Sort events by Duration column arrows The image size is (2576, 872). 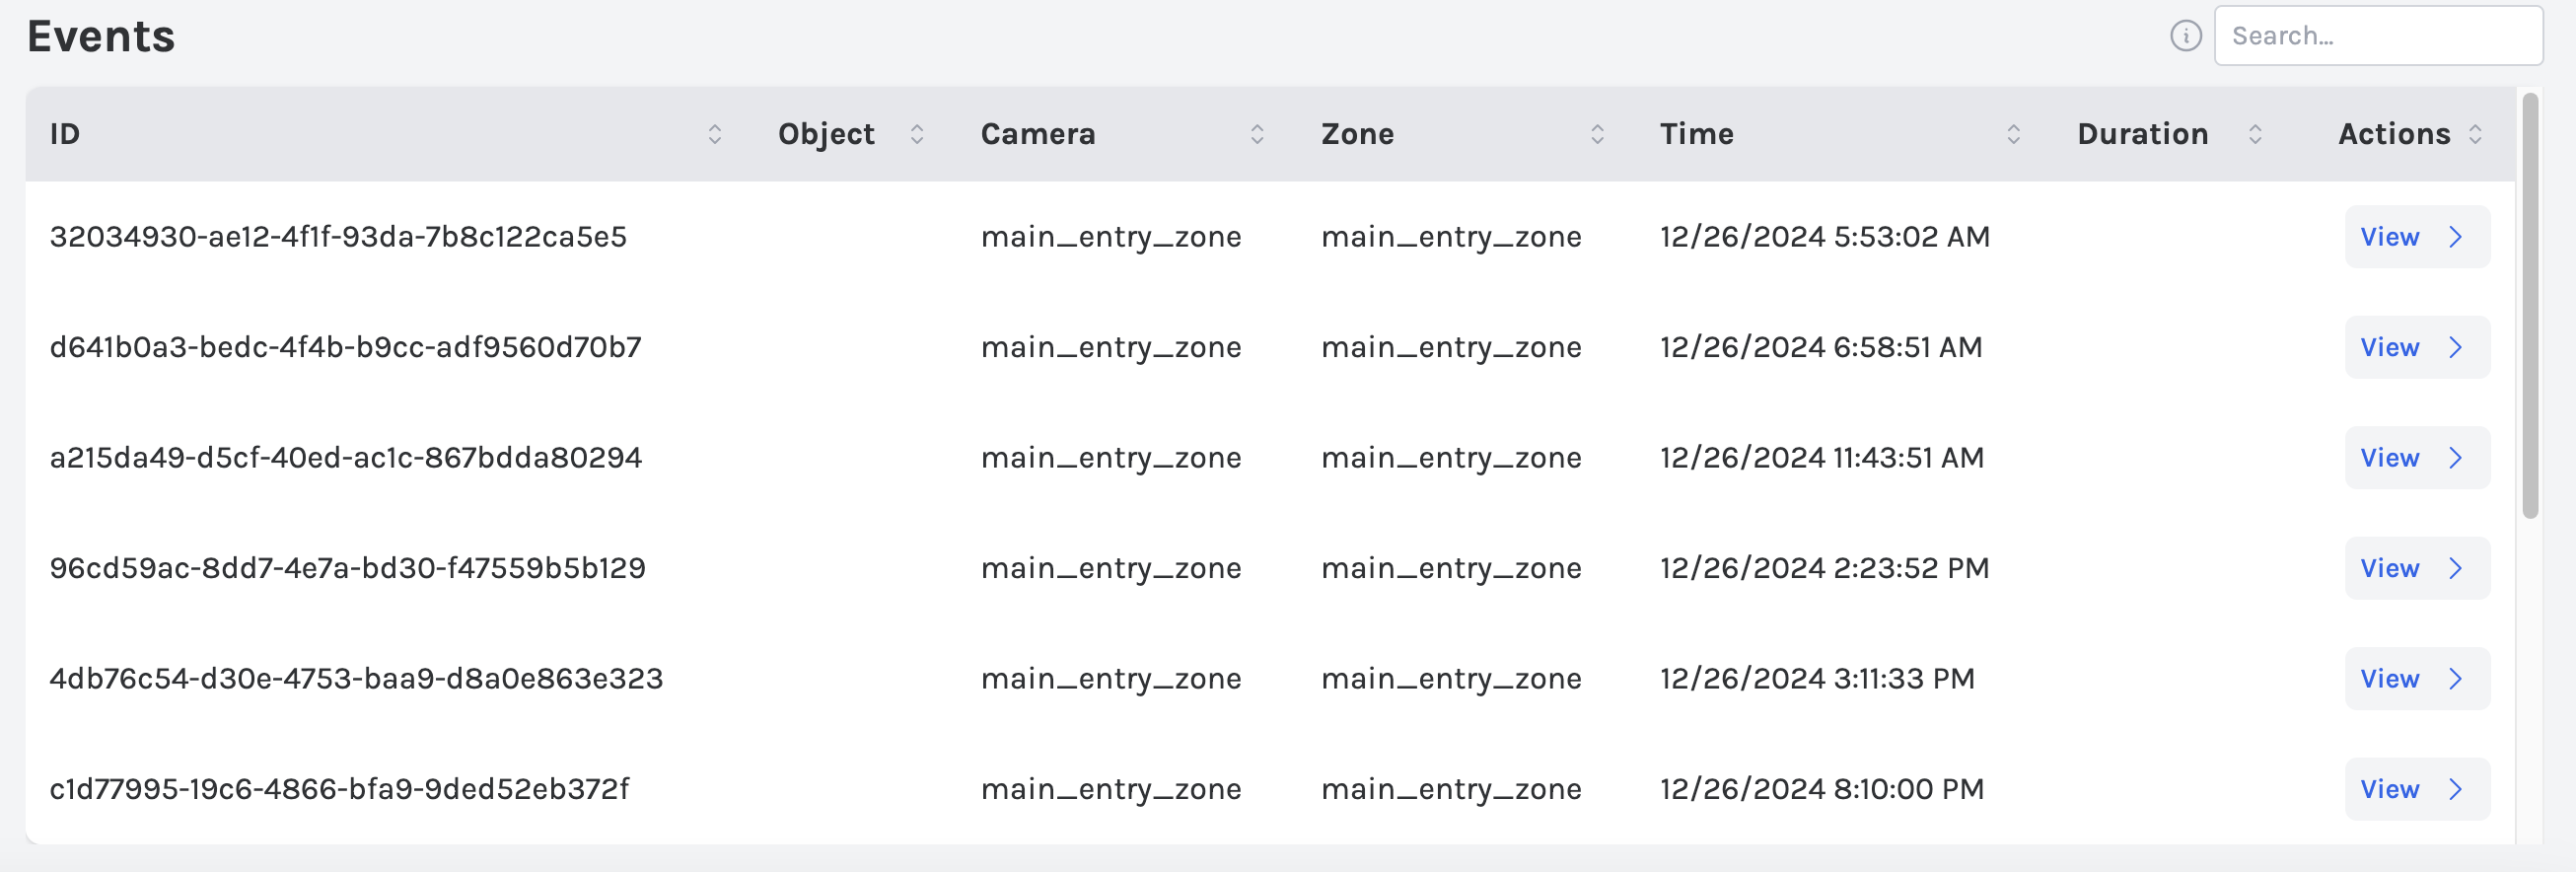point(2255,134)
